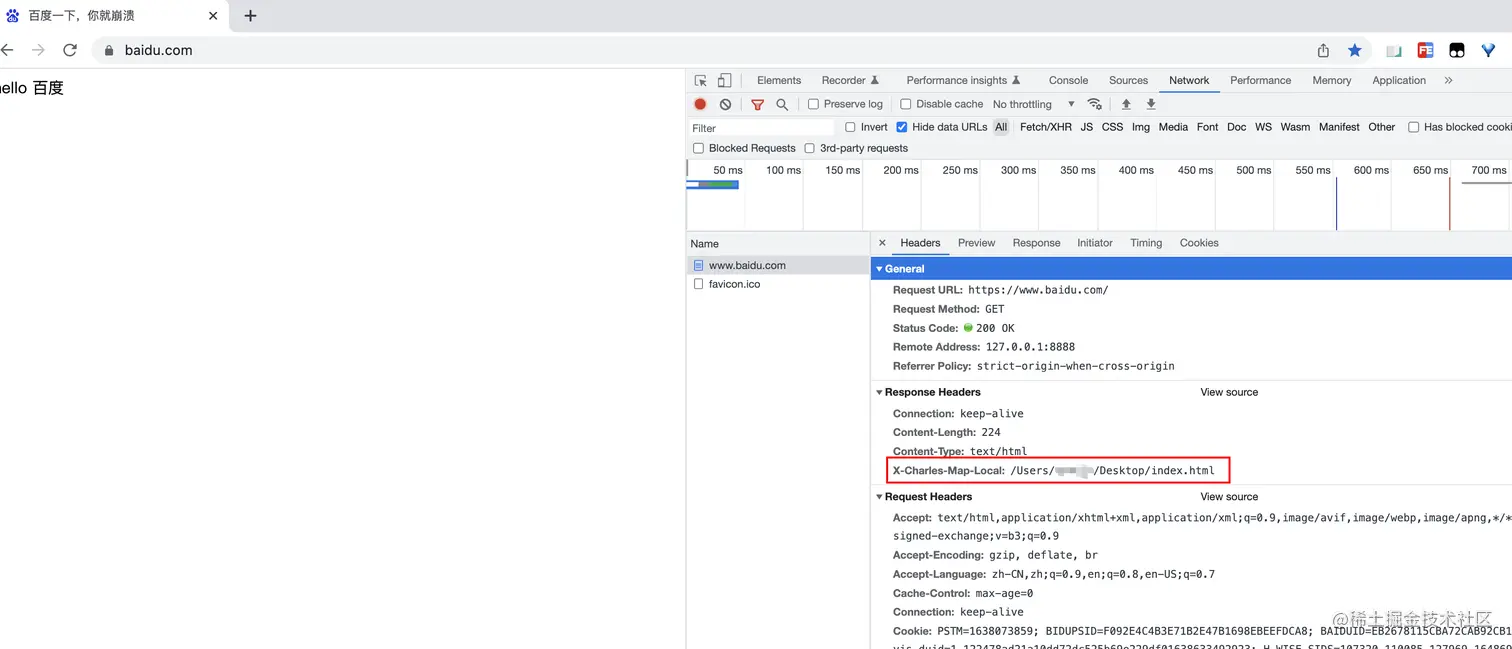Check Has blocked cookies option
The height and width of the screenshot is (649, 1512).
tap(1413, 127)
